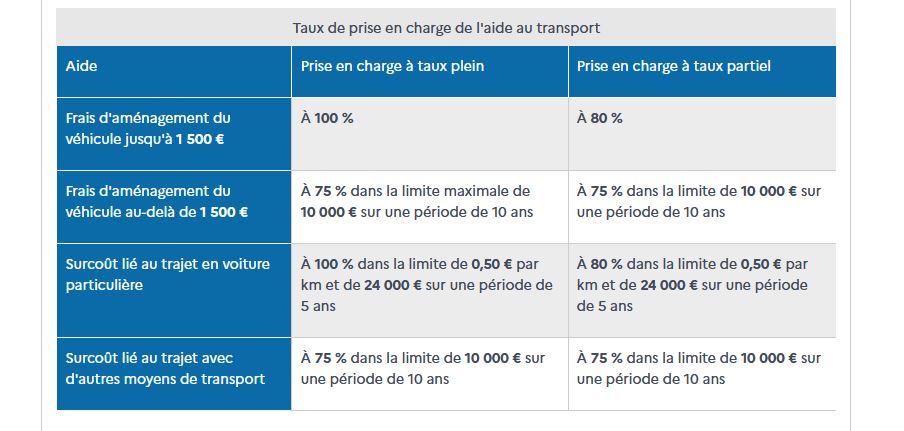Click the "Aide" column header
Image resolution: width=904 pixels, height=431 pixels.
coord(82,66)
